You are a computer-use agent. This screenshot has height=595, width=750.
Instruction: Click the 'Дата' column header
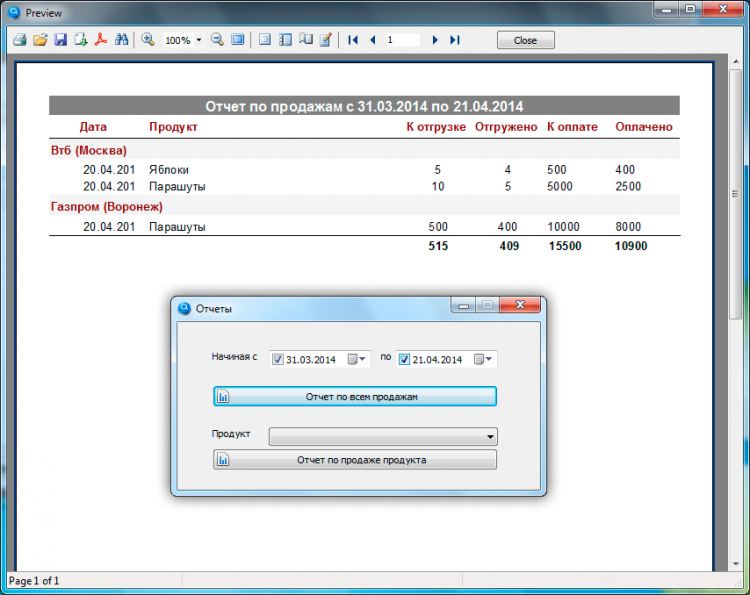(93, 127)
